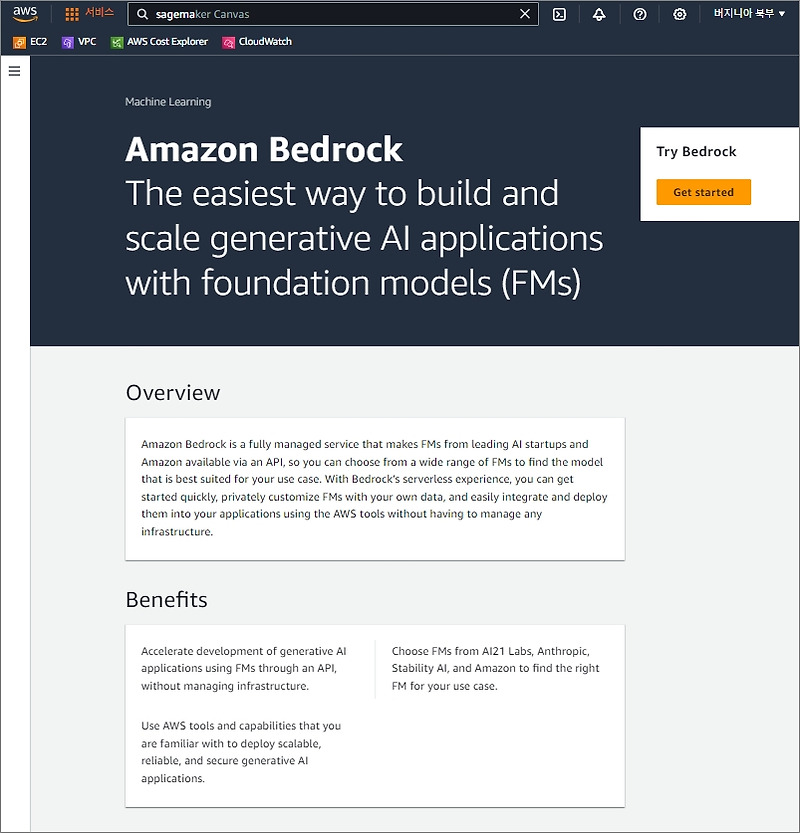The height and width of the screenshot is (833, 800).
Task: Open AWS help via question mark icon
Action: click(640, 14)
